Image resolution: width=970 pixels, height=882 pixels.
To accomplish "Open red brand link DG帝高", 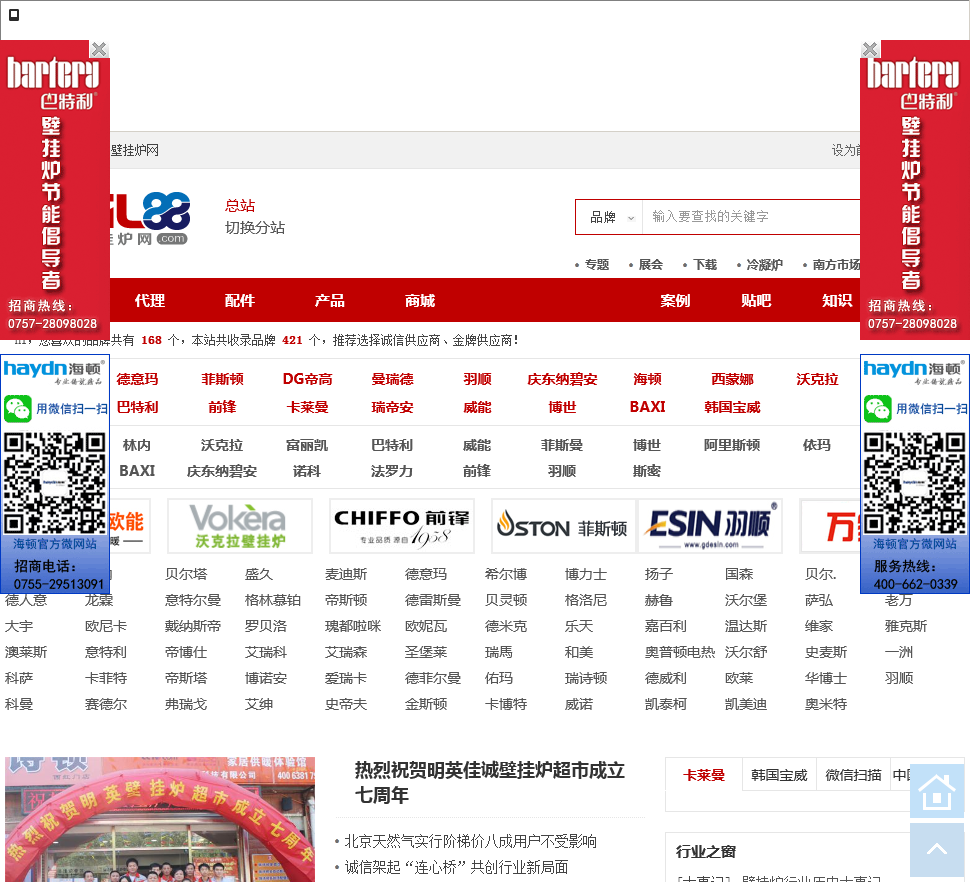I will click(x=307, y=379).
